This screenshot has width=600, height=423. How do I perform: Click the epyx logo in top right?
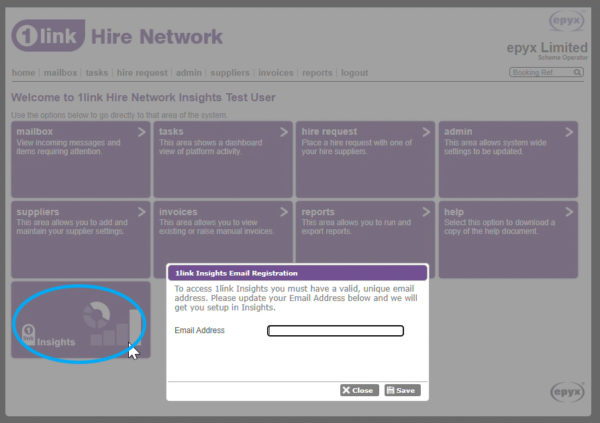tap(567, 20)
